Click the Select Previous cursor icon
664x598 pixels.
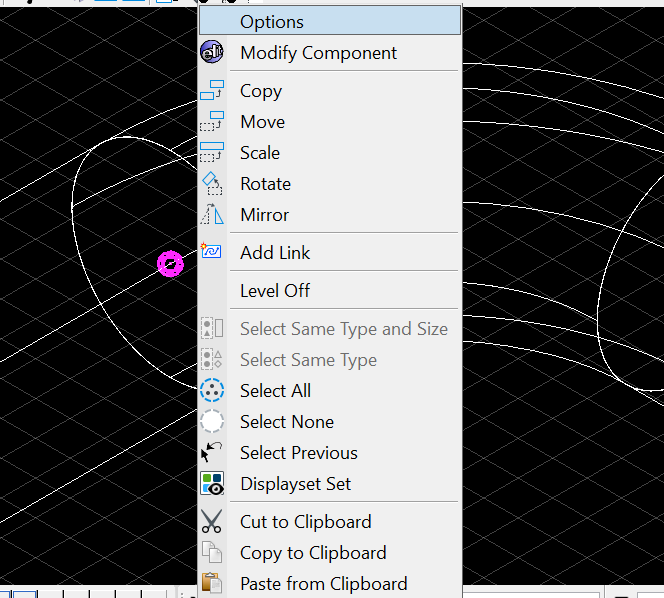tap(211, 452)
